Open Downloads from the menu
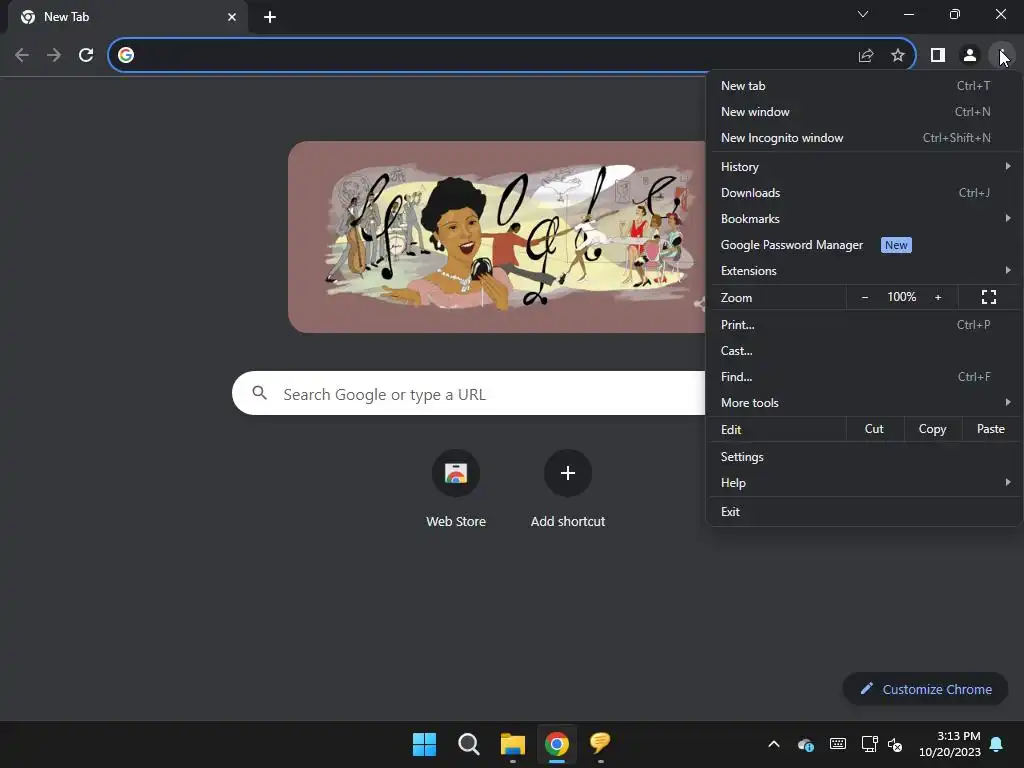This screenshot has height=768, width=1024. (864, 193)
